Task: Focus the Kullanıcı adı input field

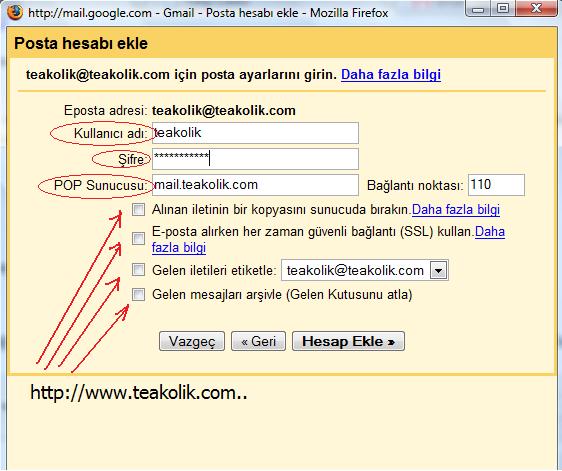Action: pyautogui.click(x=255, y=133)
